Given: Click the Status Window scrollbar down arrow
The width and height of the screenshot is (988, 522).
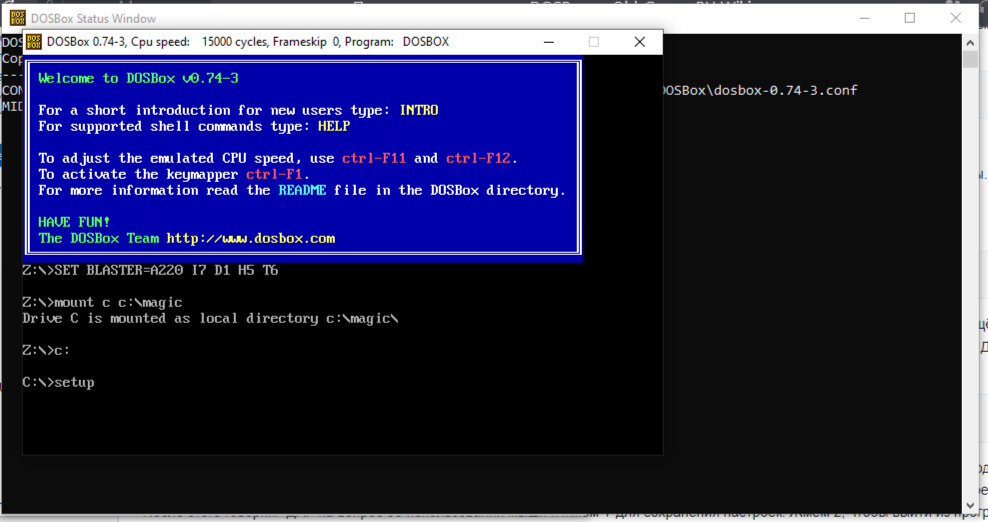Looking at the screenshot, I should [970, 506].
